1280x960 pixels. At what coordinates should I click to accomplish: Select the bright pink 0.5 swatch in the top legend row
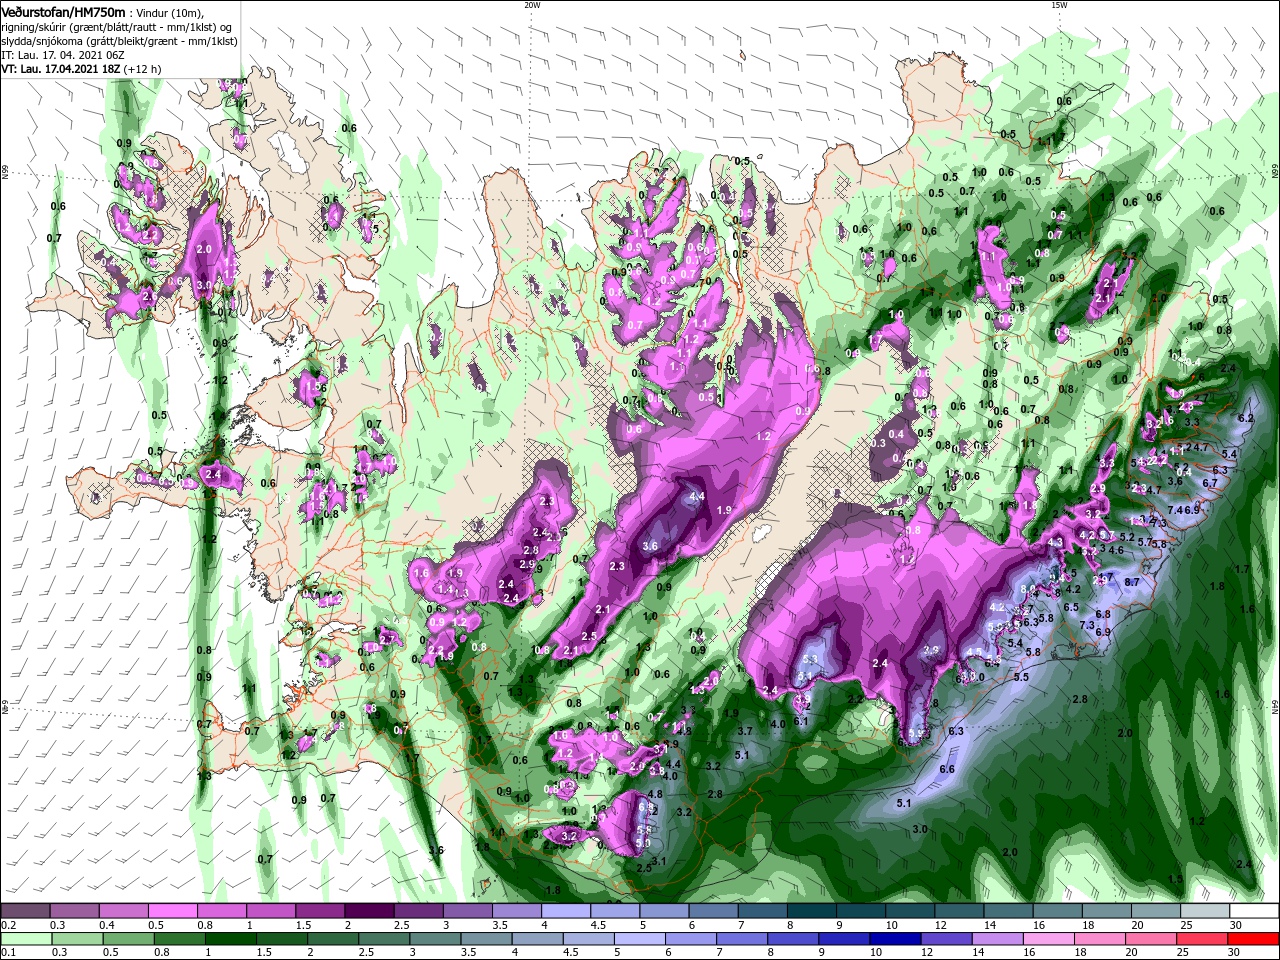pos(173,911)
